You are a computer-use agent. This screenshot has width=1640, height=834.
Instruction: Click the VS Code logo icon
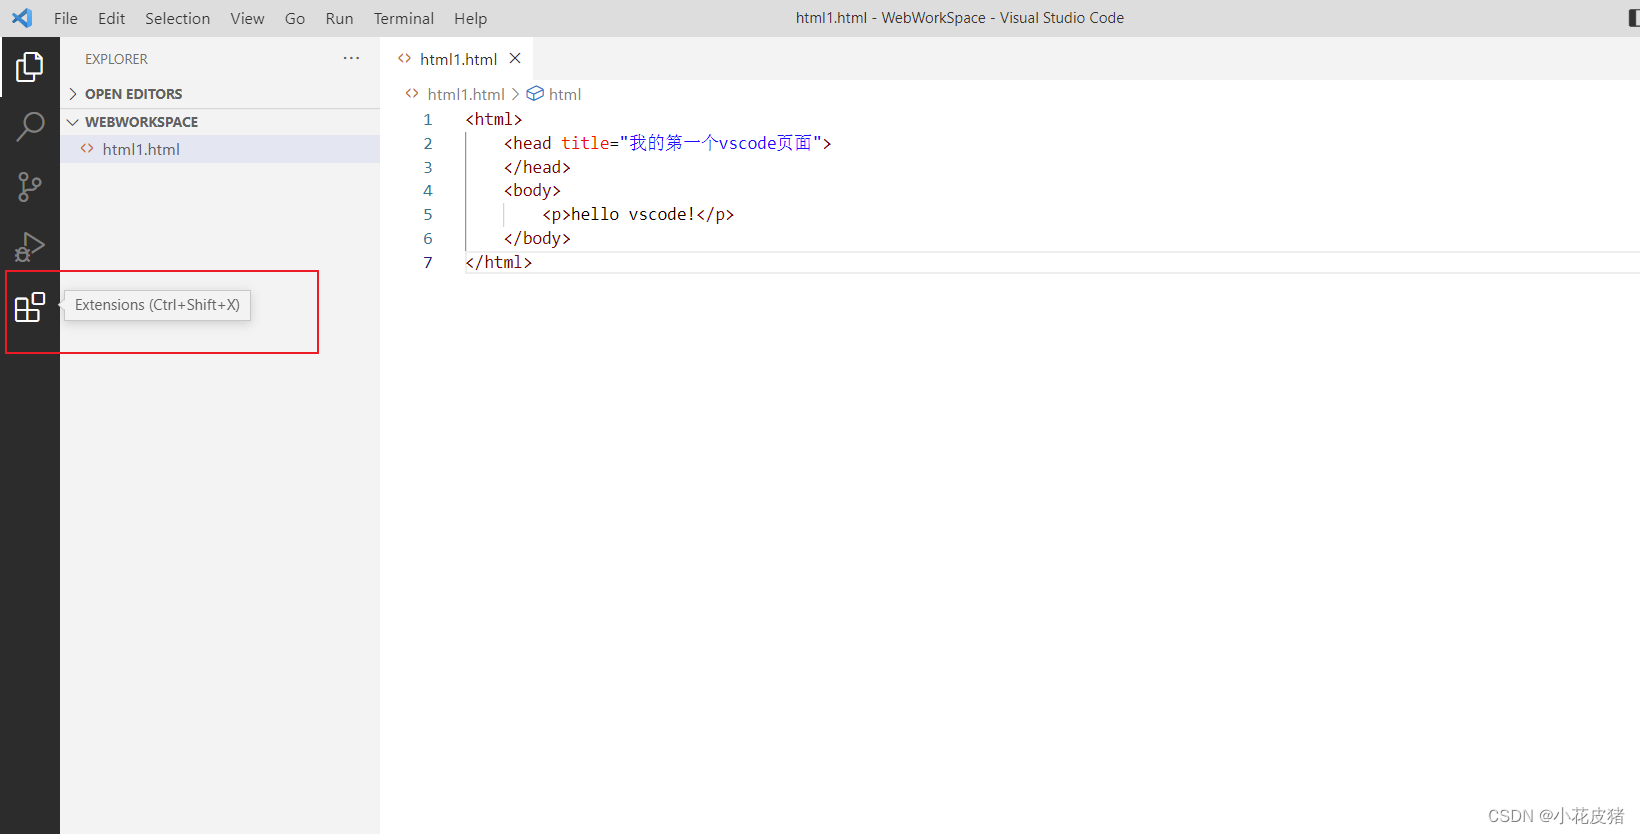tap(22, 18)
